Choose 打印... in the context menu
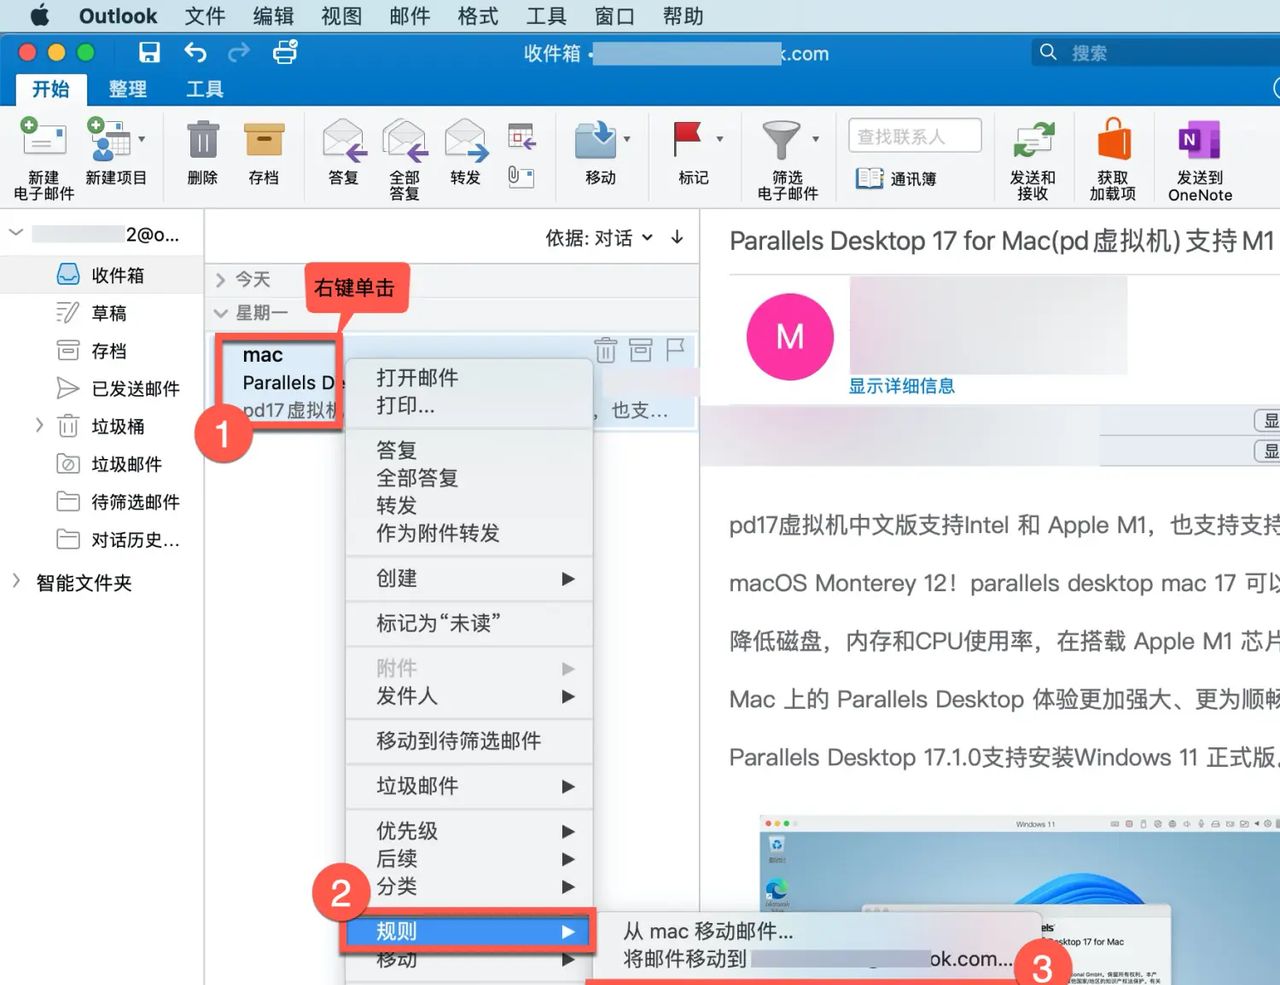Screen dimensions: 1280x985 (469, 406)
